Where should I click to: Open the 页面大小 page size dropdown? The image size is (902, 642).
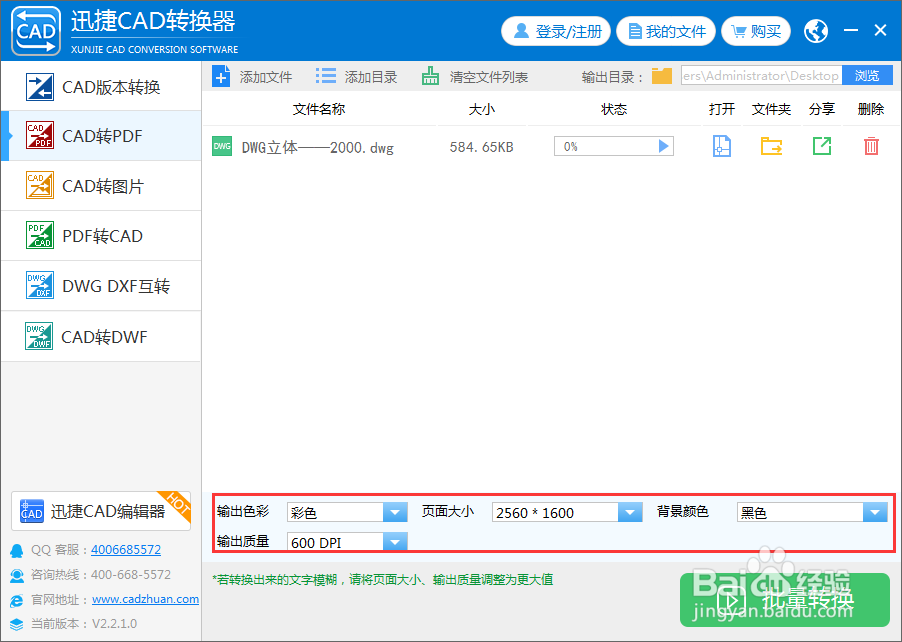[630, 511]
